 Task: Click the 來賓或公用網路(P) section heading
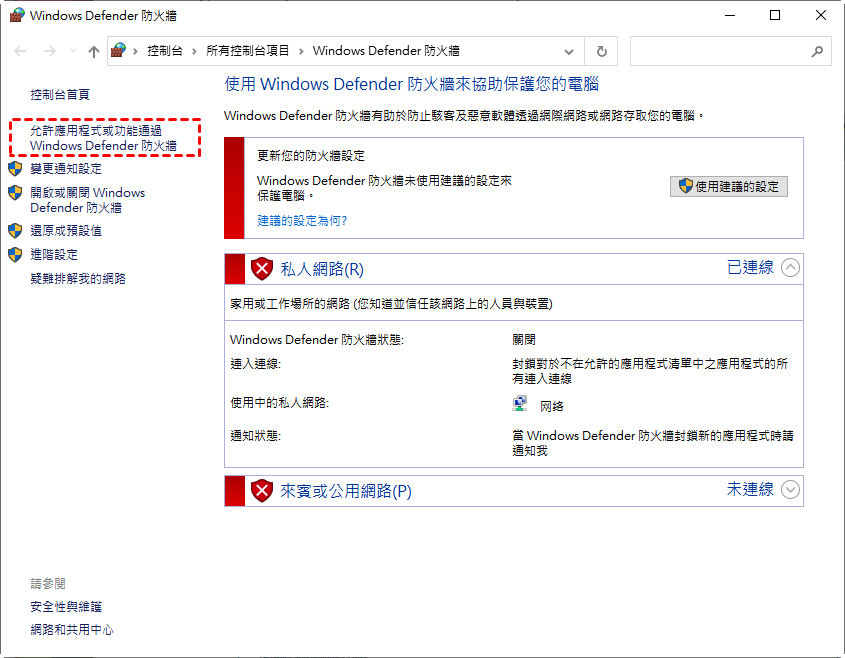pyautogui.click(x=346, y=491)
